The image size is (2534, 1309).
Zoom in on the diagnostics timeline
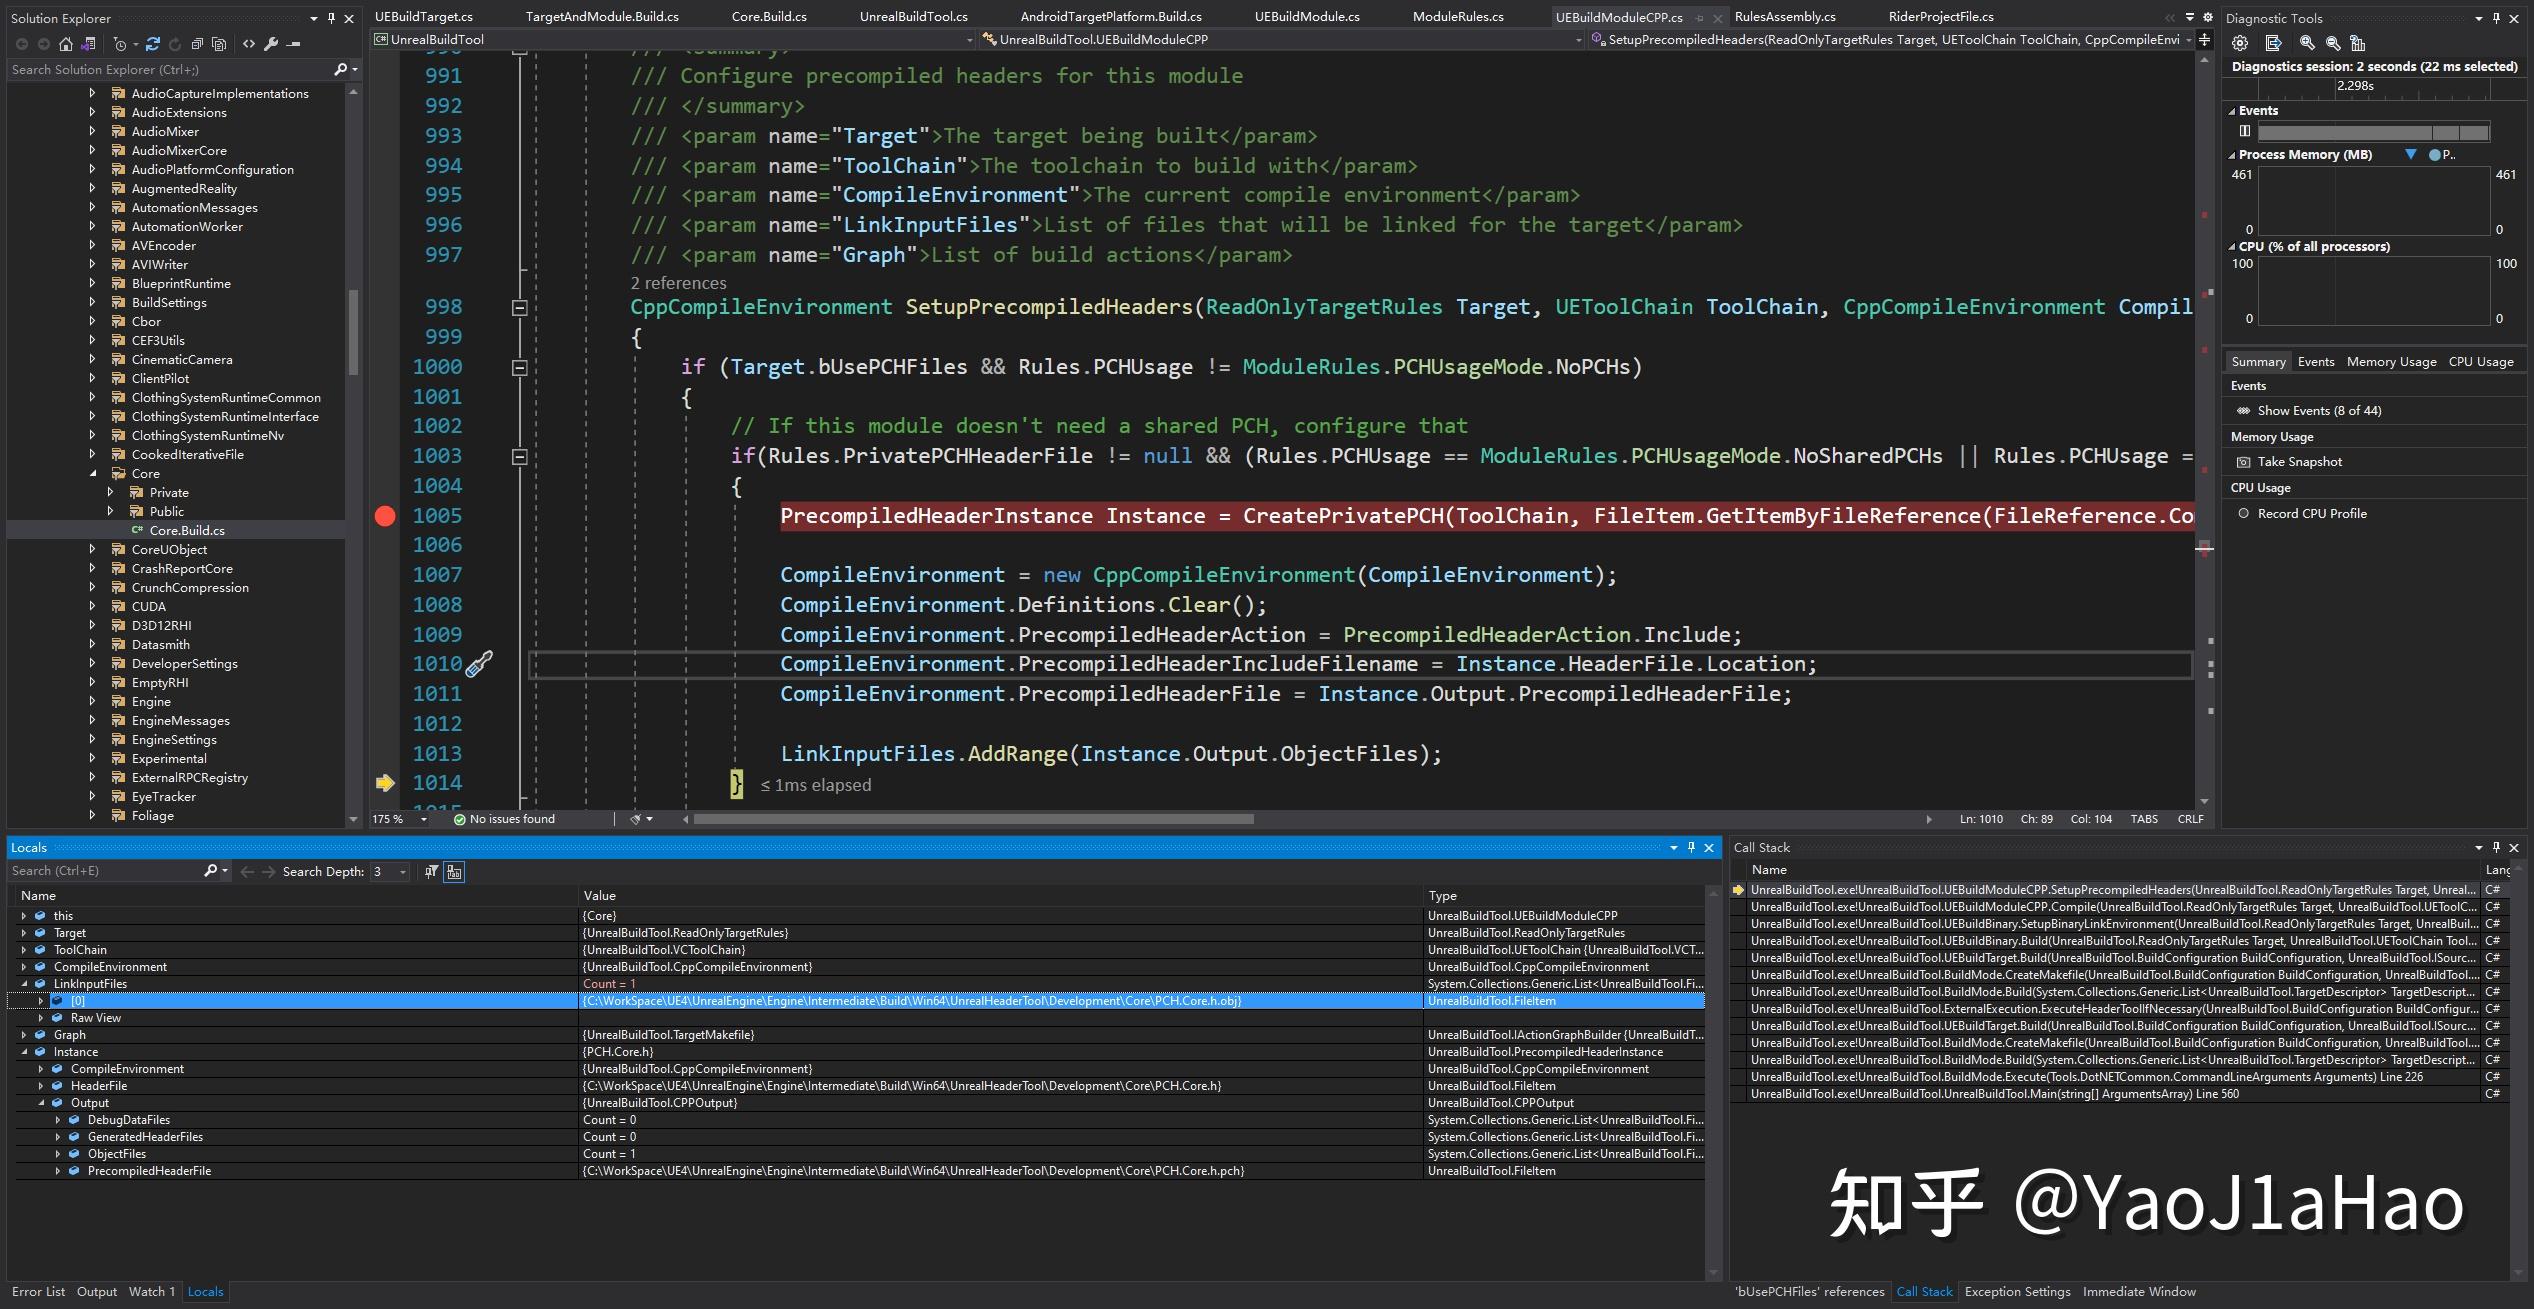coord(2307,44)
